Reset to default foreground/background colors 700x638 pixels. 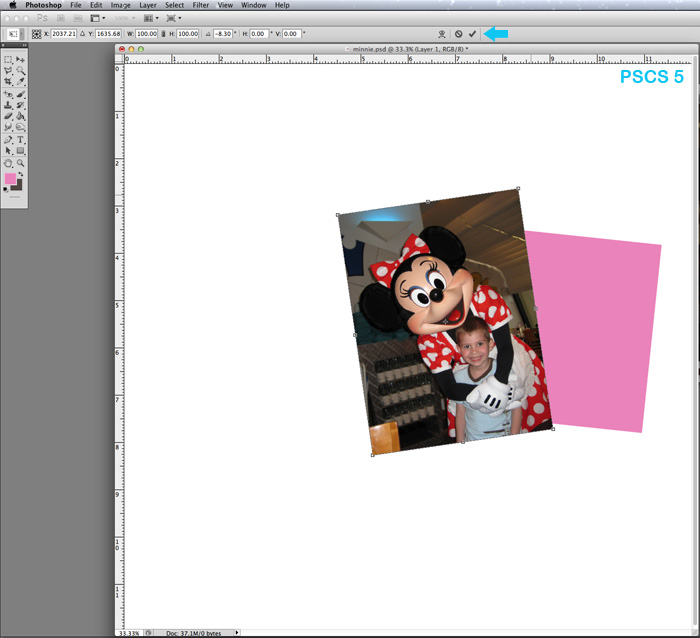coord(6,189)
